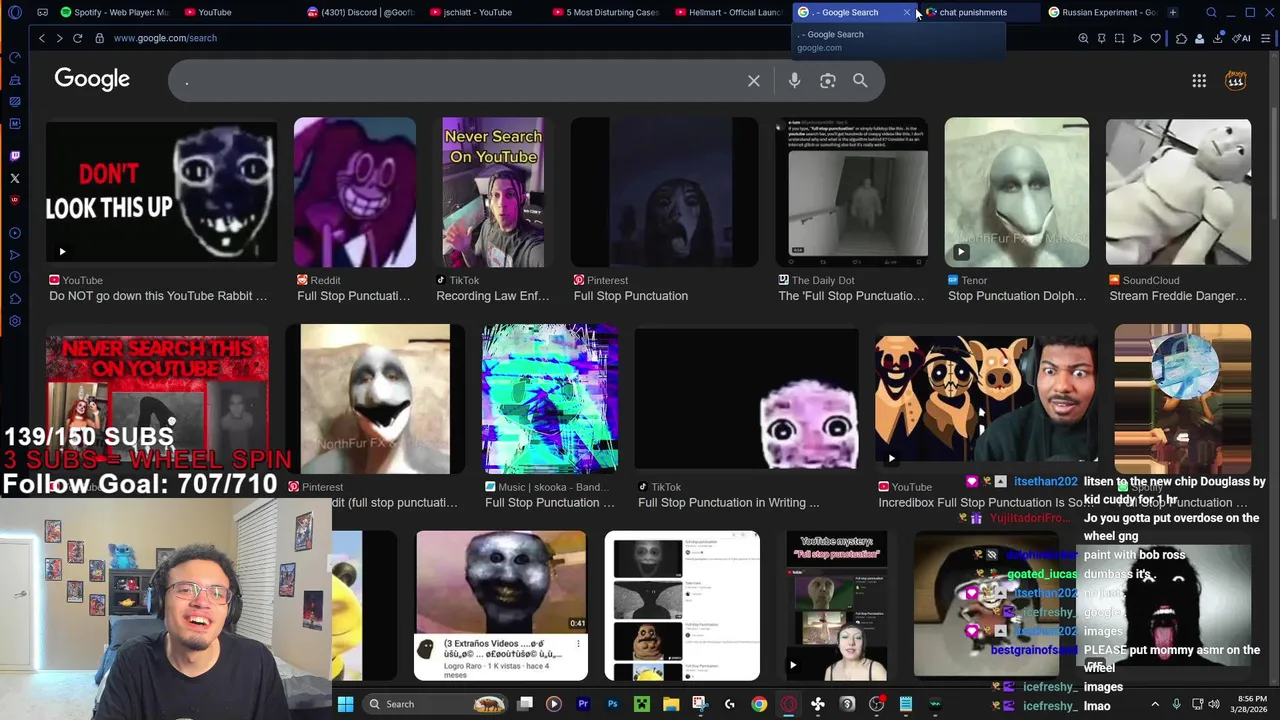The image size is (1280, 720).
Task: Switch to the jschlatt - YouTube tab
Action: (485, 12)
